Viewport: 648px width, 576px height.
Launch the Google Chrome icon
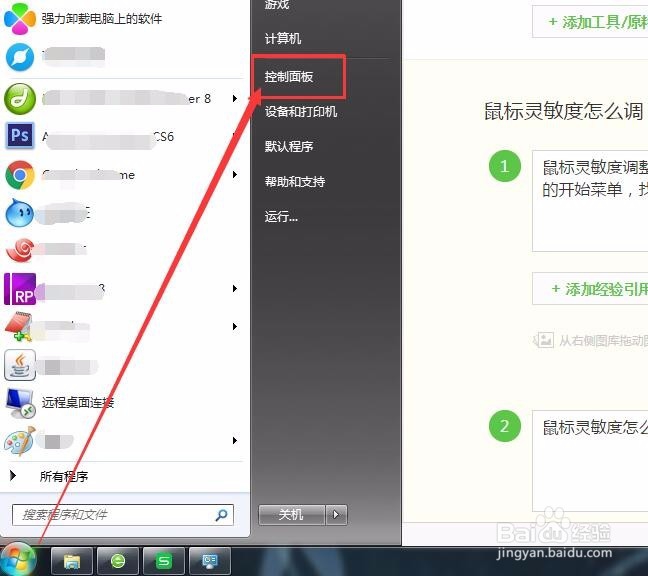(19, 175)
